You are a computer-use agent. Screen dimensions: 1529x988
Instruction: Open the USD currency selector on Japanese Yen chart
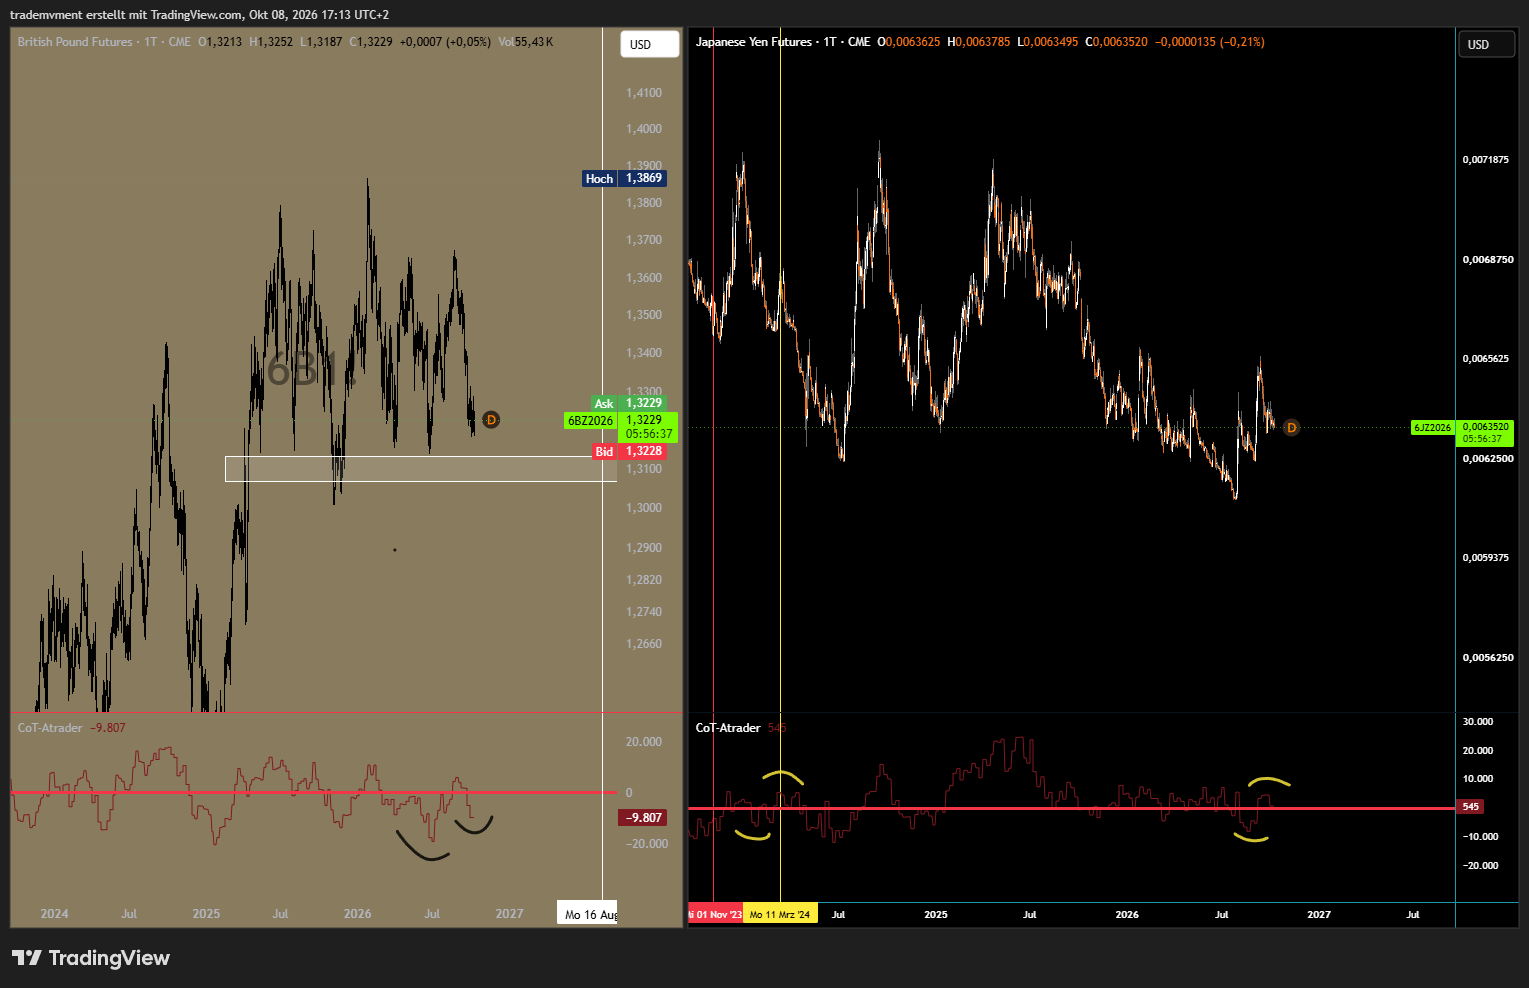1486,44
